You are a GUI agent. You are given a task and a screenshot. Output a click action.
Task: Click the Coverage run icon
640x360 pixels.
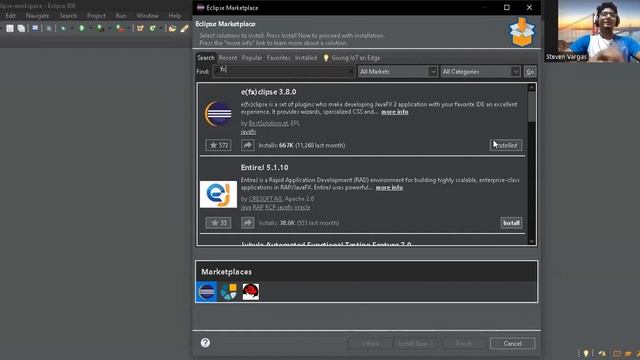tap(100, 28)
